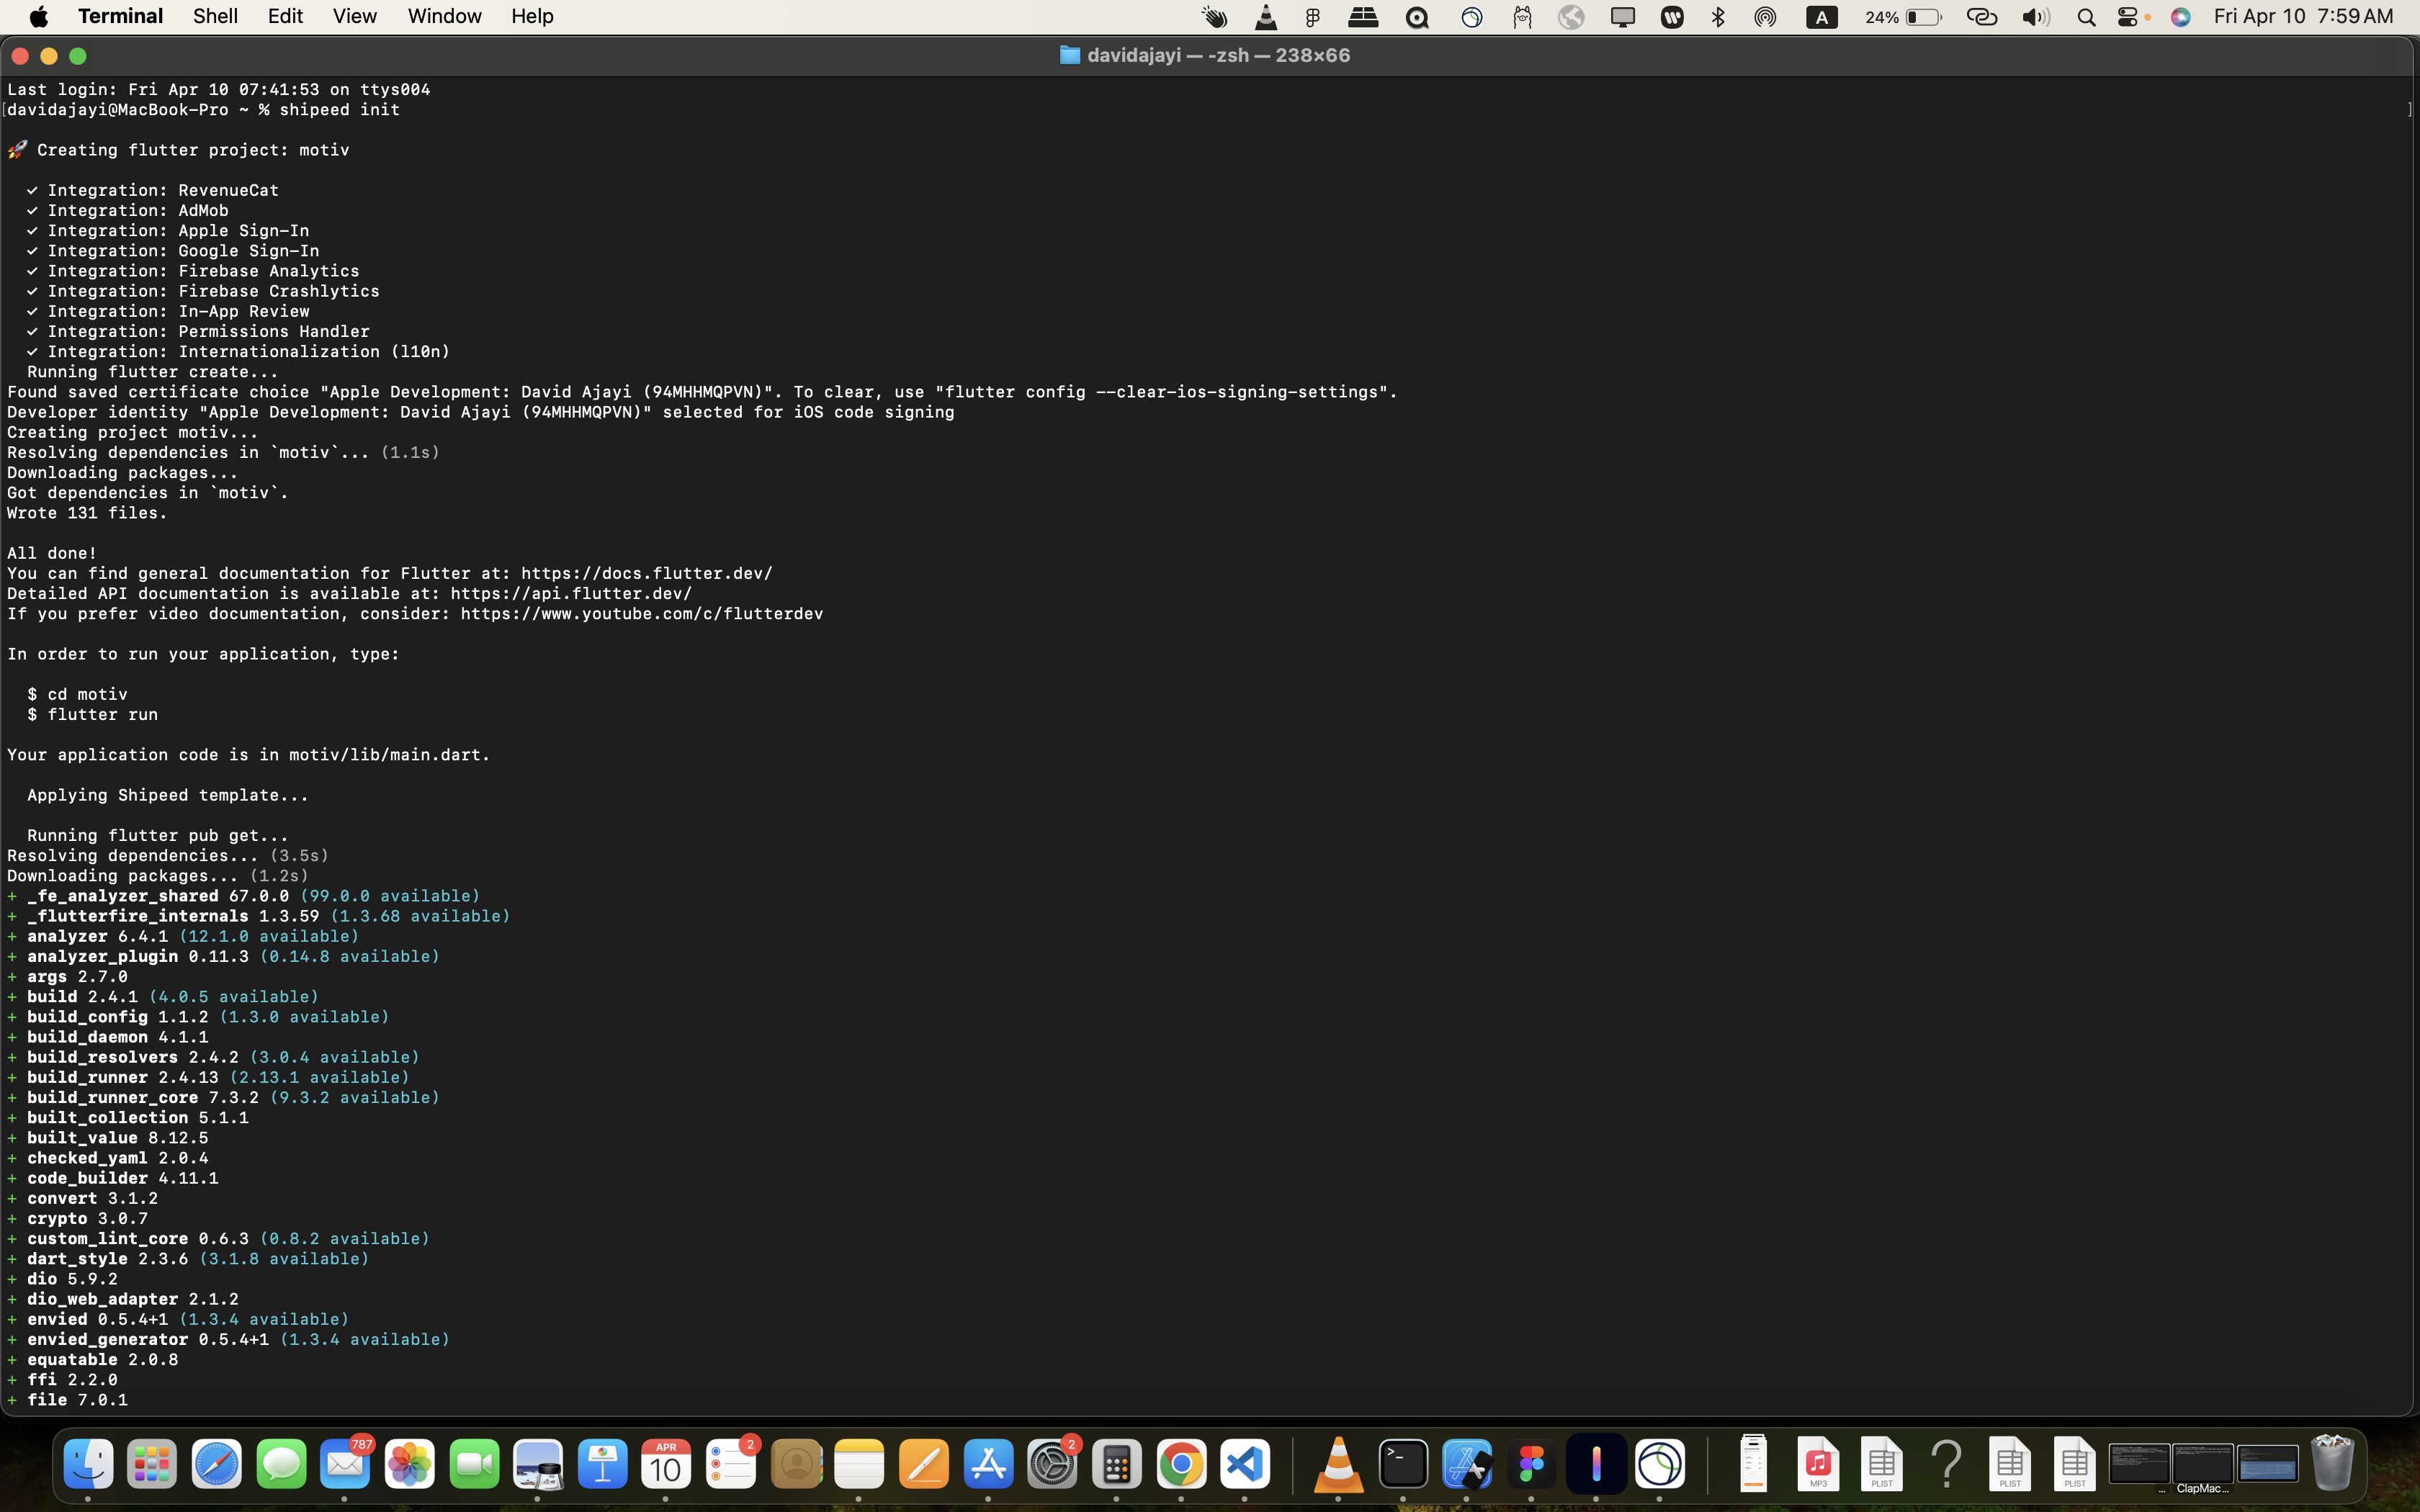The height and width of the screenshot is (1512, 2420).
Task: Click the volume icon in menu bar
Action: point(2035,17)
